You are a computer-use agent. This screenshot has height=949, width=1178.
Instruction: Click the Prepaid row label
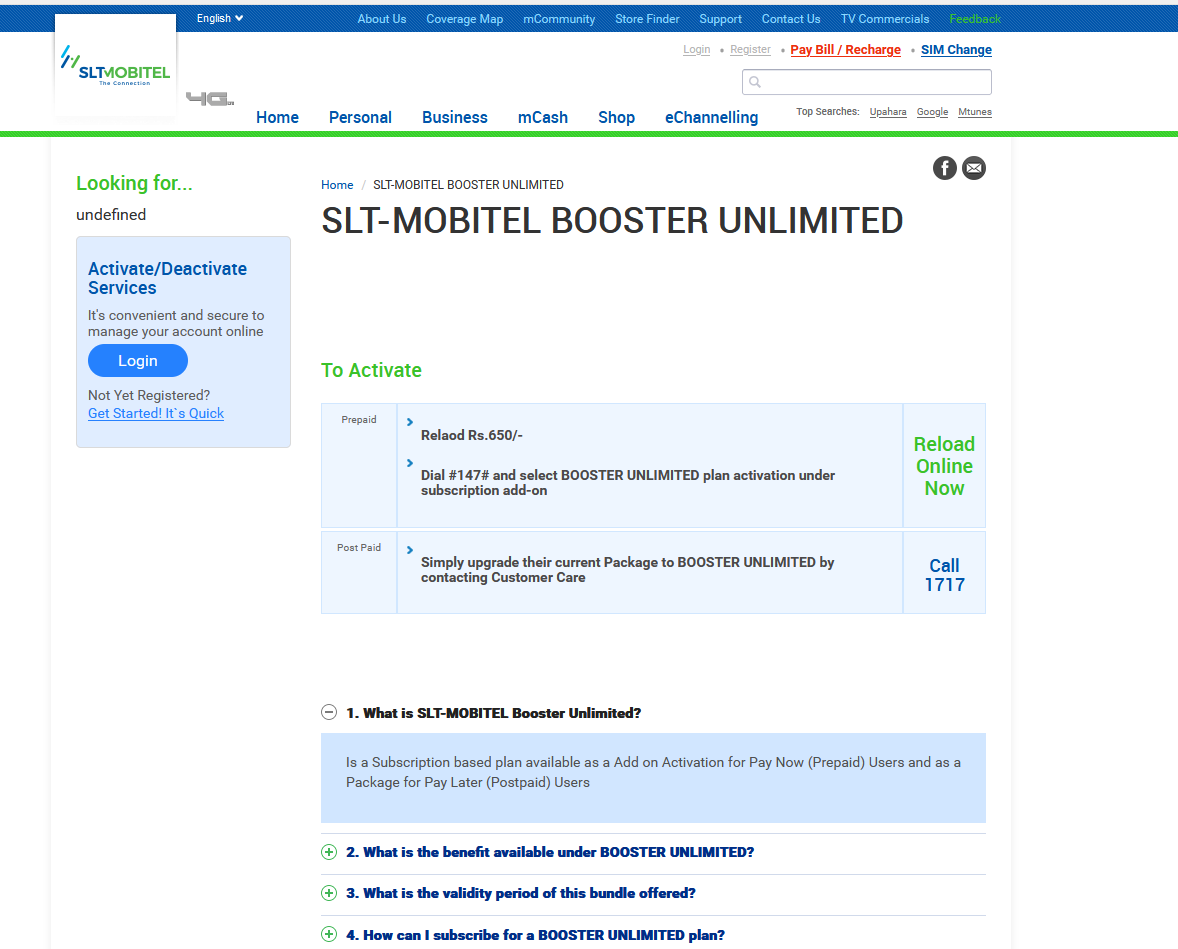358,419
